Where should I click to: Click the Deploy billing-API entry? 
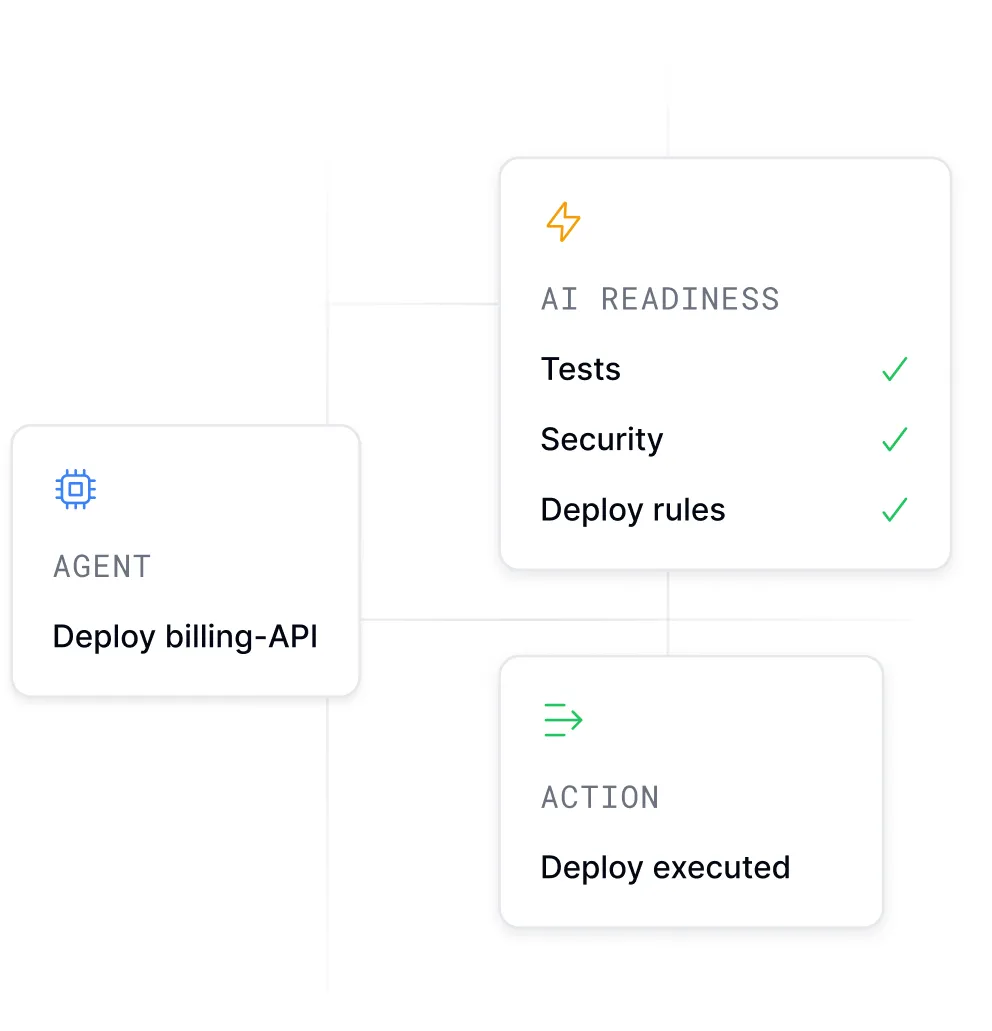[x=185, y=637]
